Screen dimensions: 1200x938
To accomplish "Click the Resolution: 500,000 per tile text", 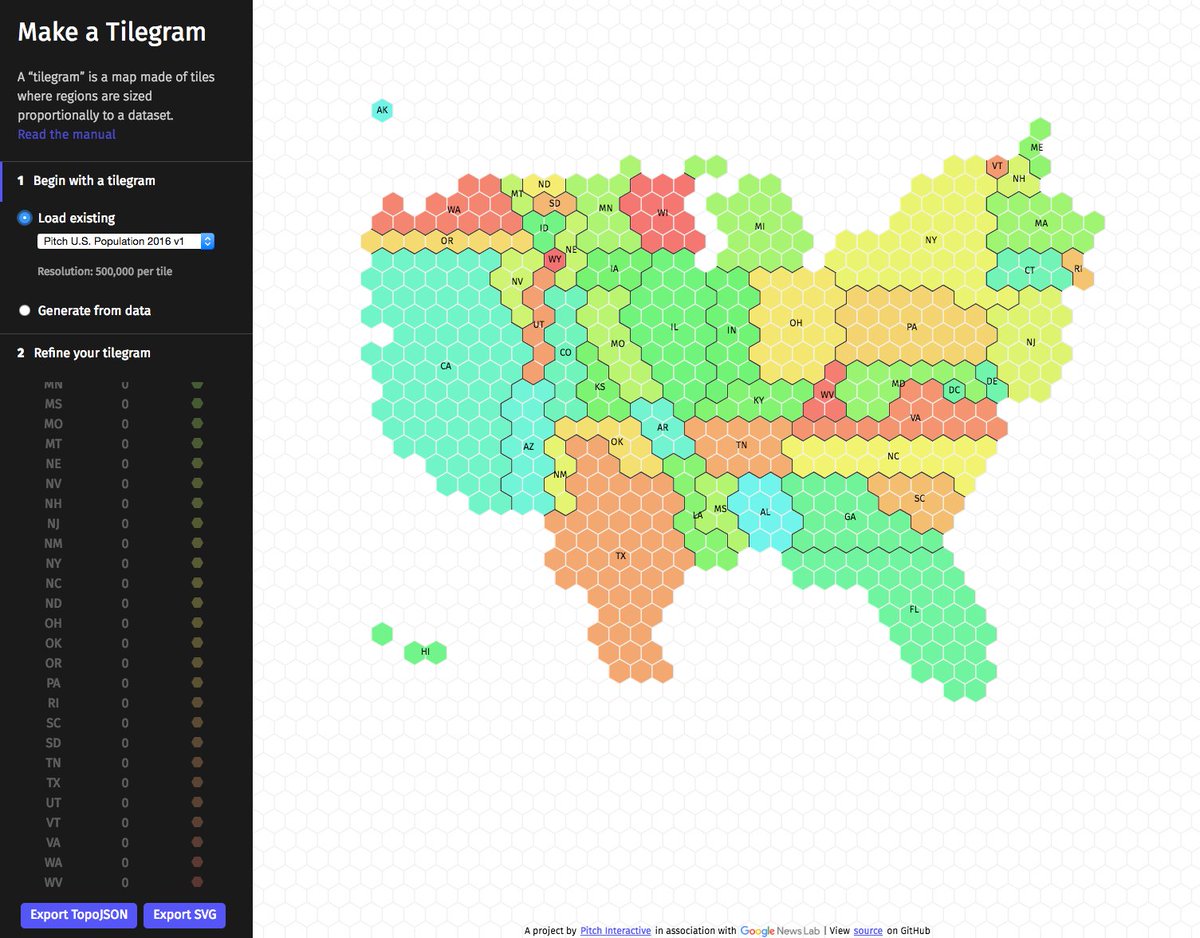I will coord(105,271).
